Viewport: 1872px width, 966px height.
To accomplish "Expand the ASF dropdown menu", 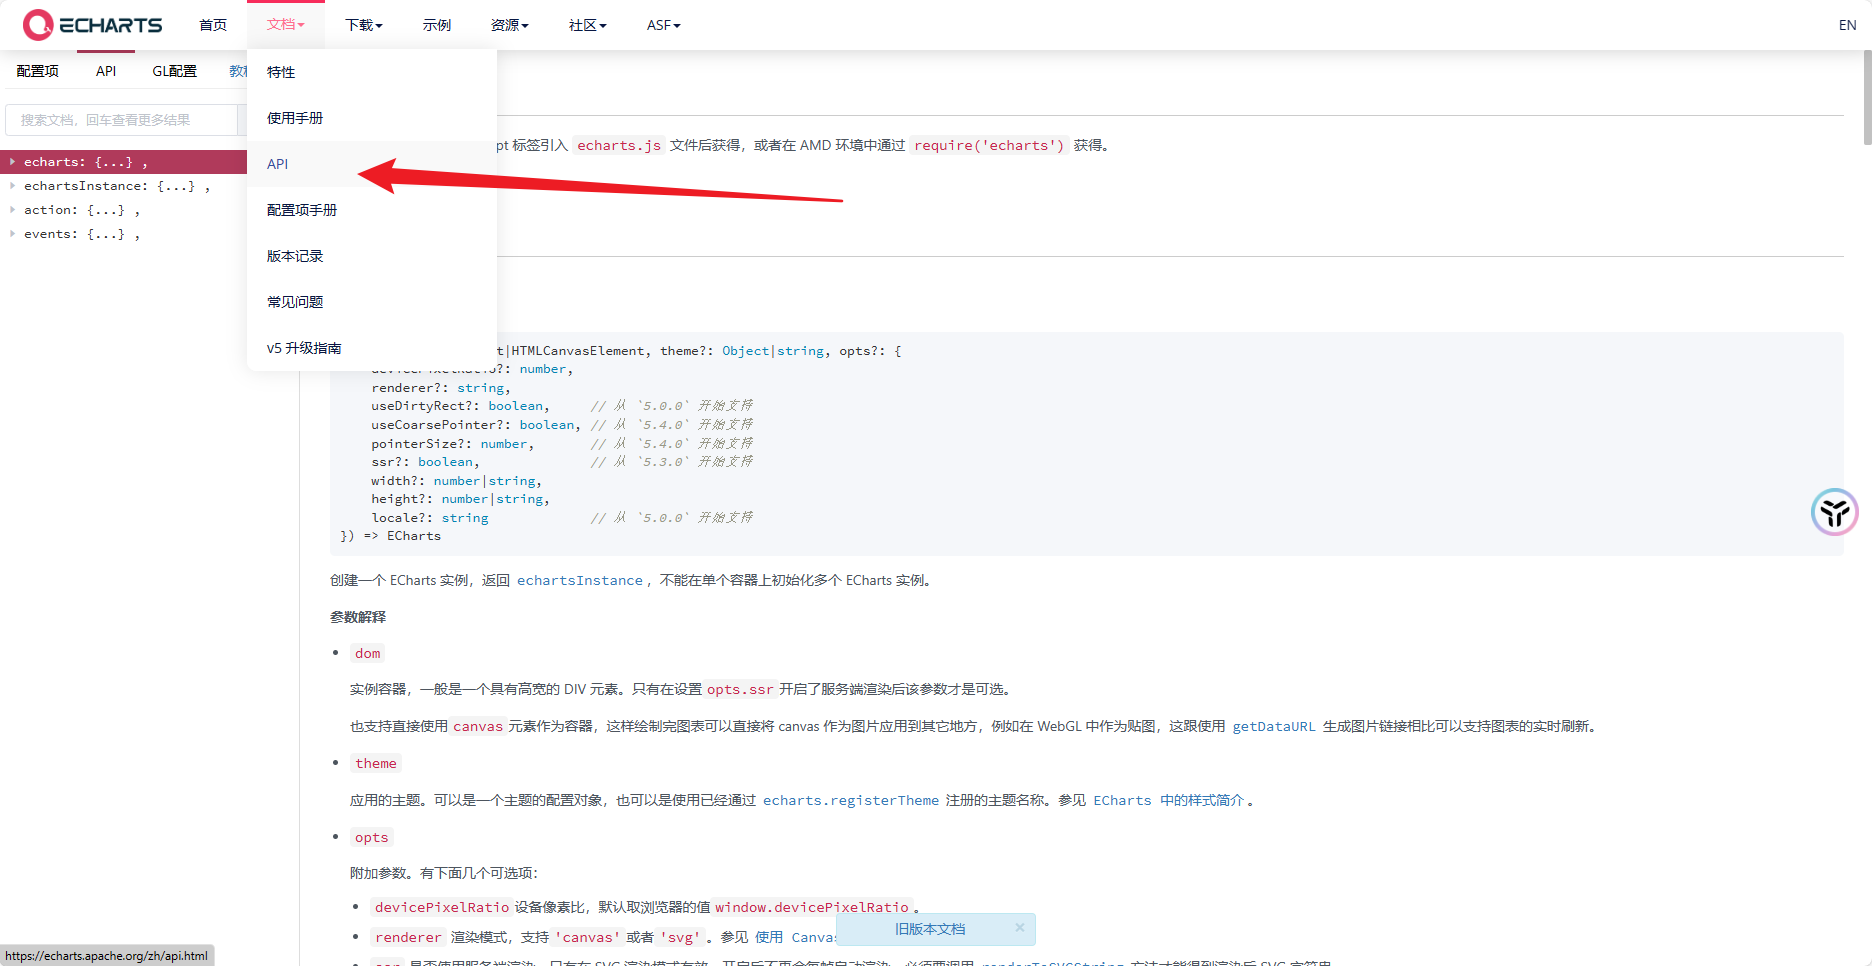I will point(664,25).
